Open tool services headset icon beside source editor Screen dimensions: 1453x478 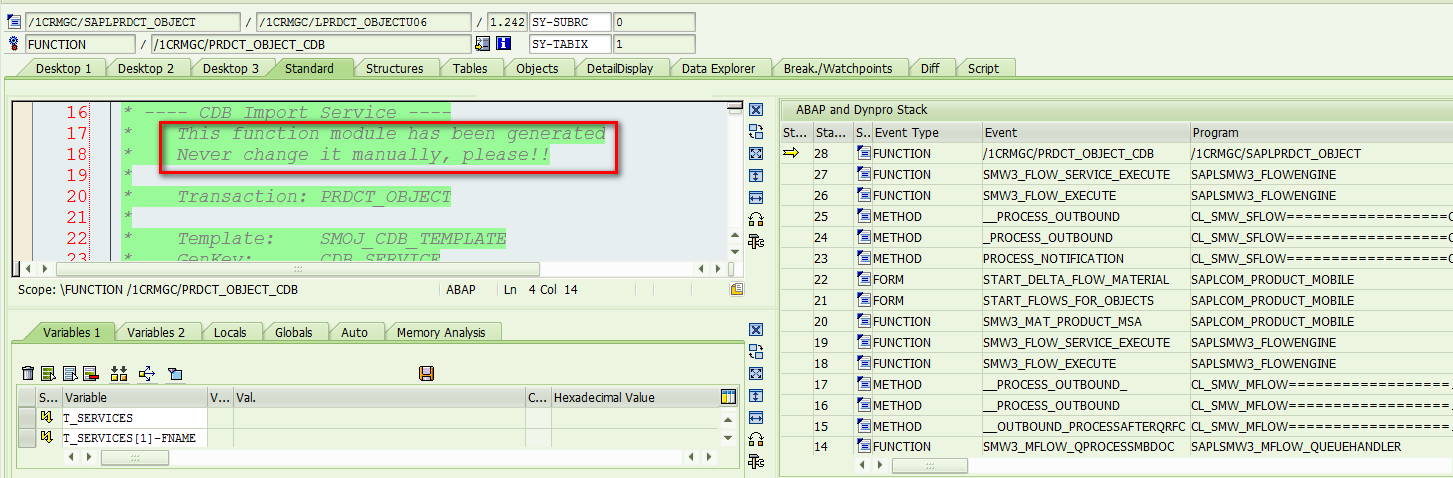point(756,219)
